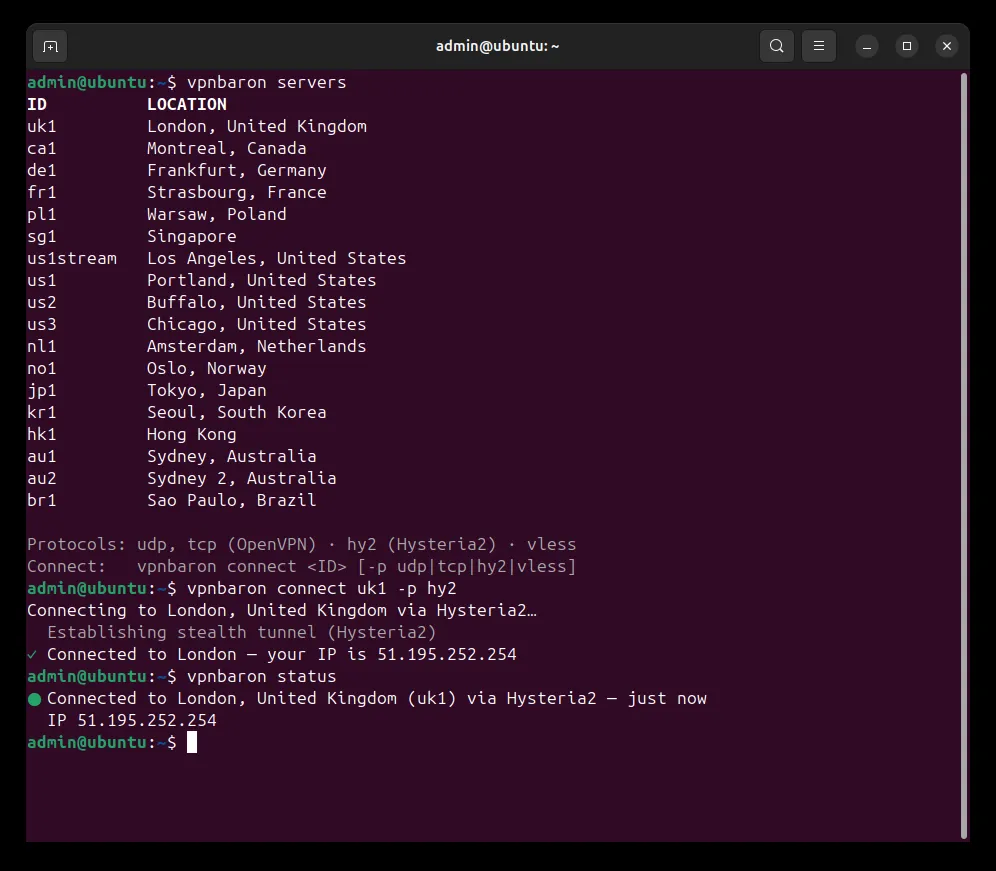Click 'Singapore' location
The image size is (996, 871).
tap(192, 237)
